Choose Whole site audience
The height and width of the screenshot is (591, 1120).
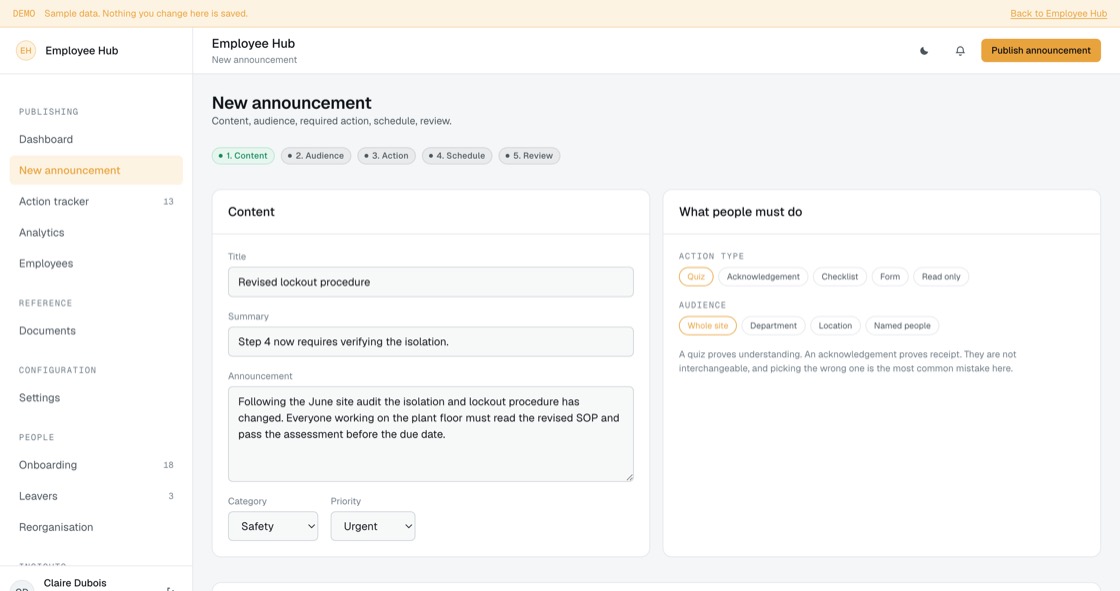(707, 326)
